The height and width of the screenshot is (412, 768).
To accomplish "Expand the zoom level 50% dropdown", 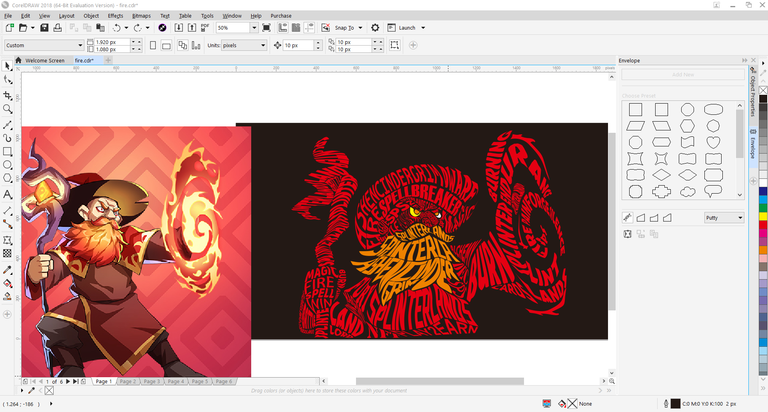I will click(x=254, y=28).
